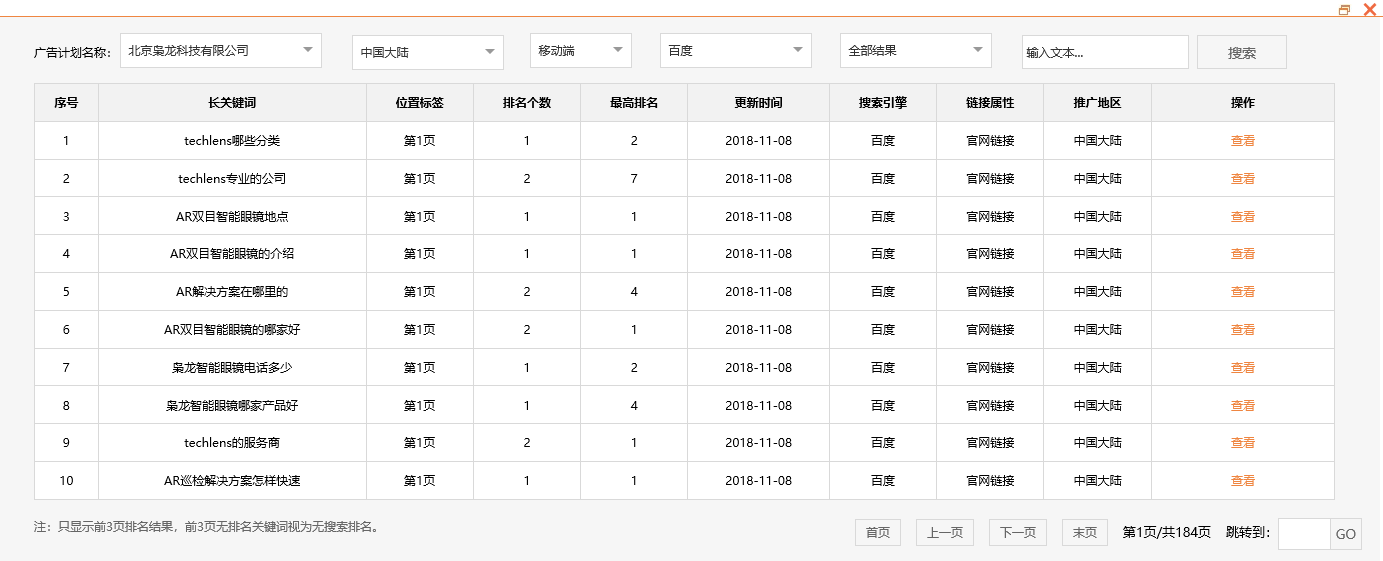This screenshot has height=561, width=1383.
Task: Click the 搜索引擎 column header
Action: (883, 103)
